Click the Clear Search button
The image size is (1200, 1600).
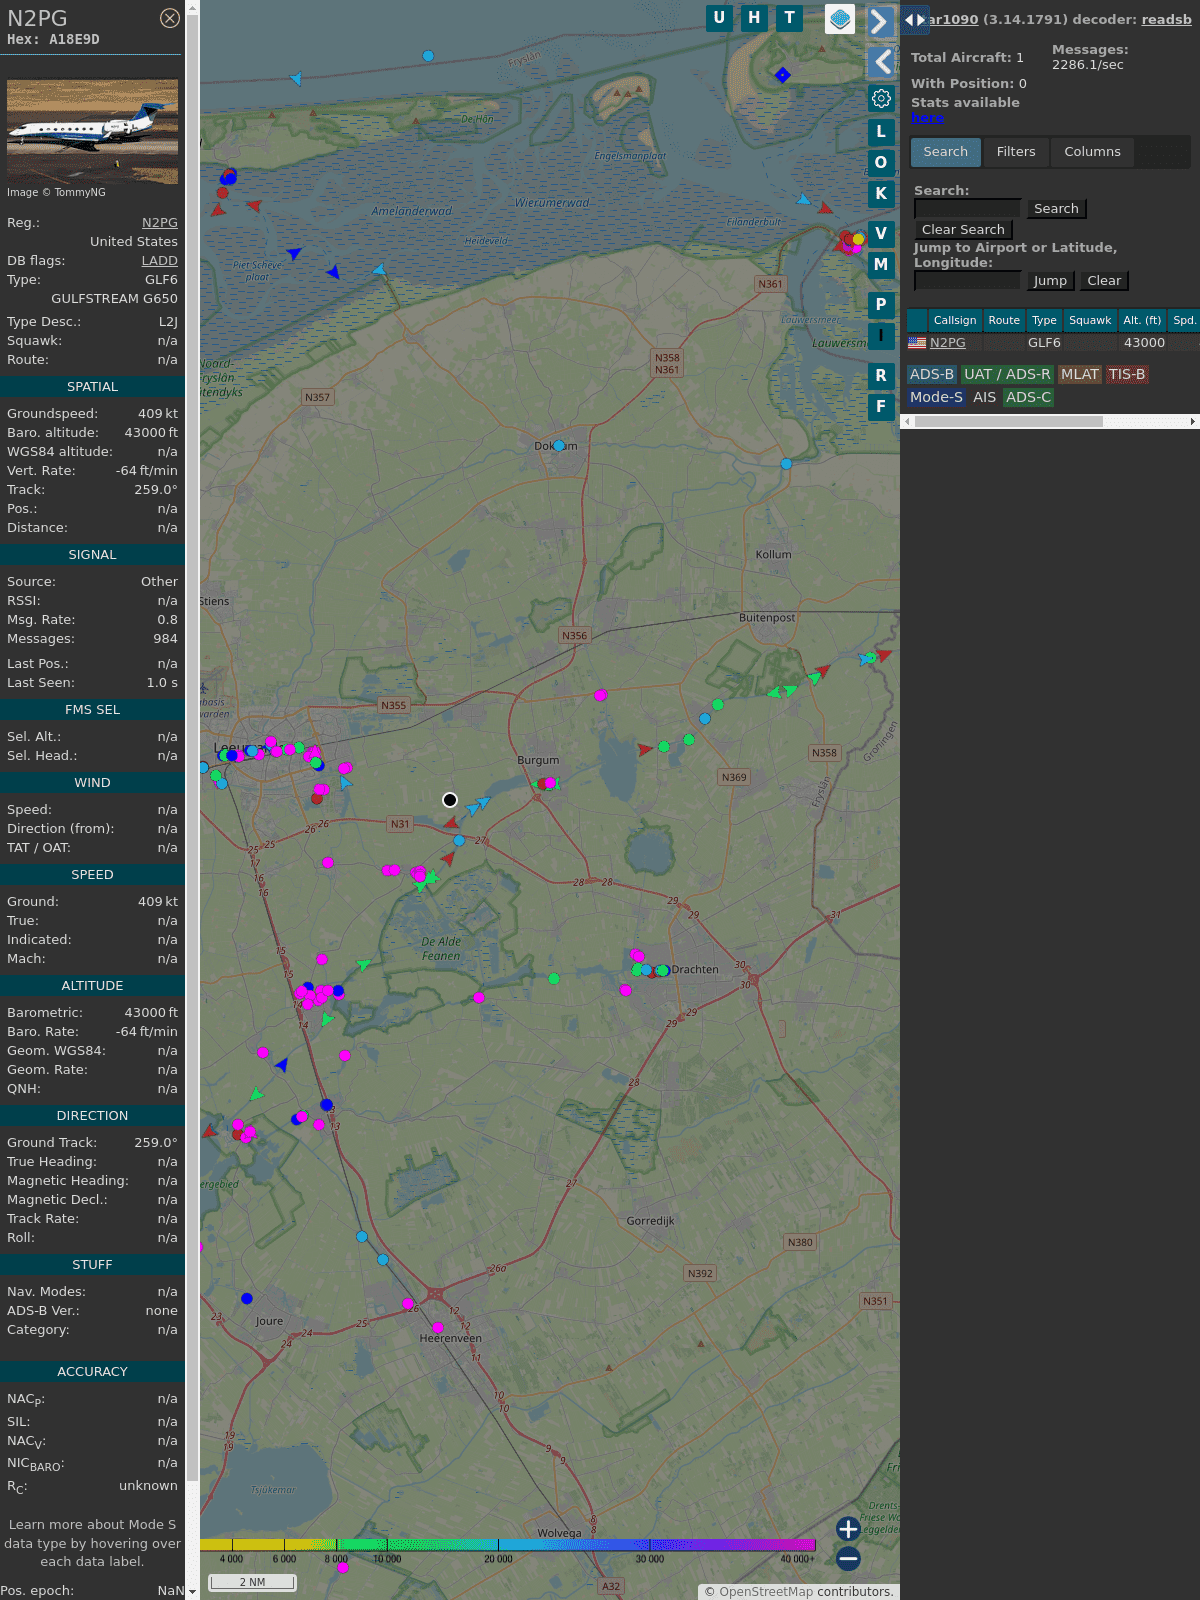[963, 230]
